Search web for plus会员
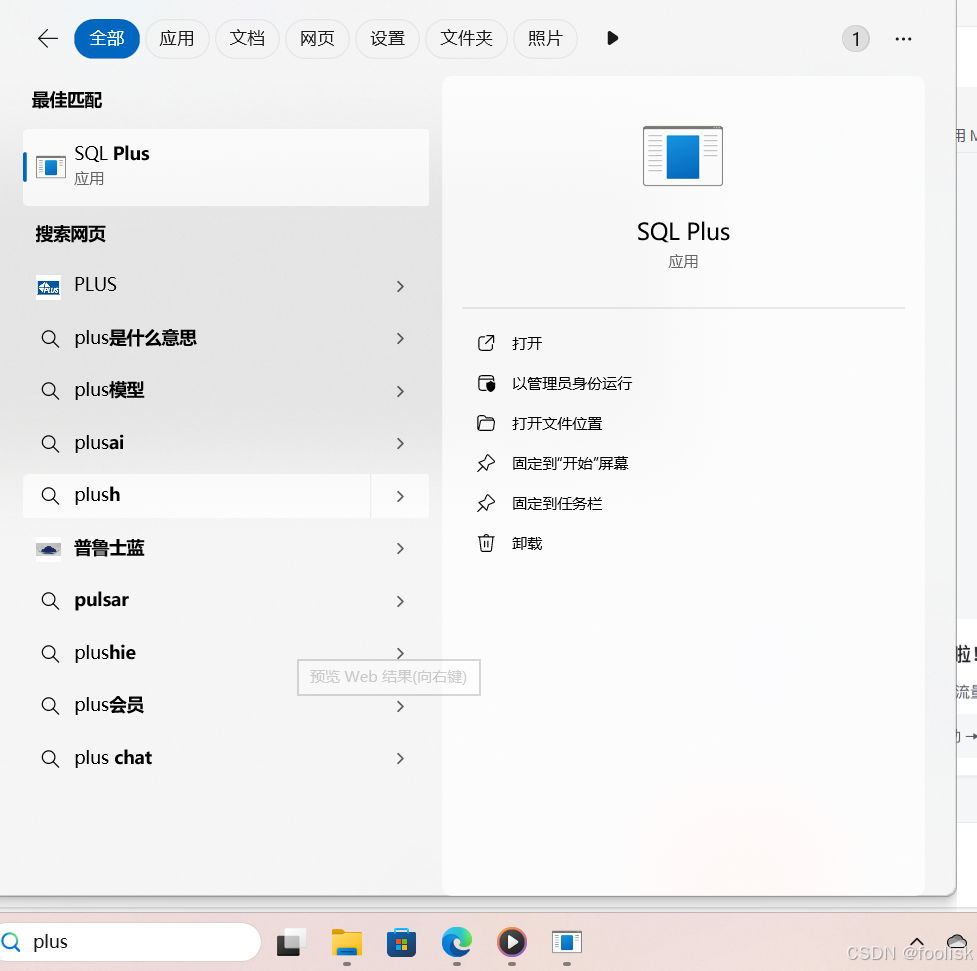This screenshot has height=971, width=977. [226, 706]
